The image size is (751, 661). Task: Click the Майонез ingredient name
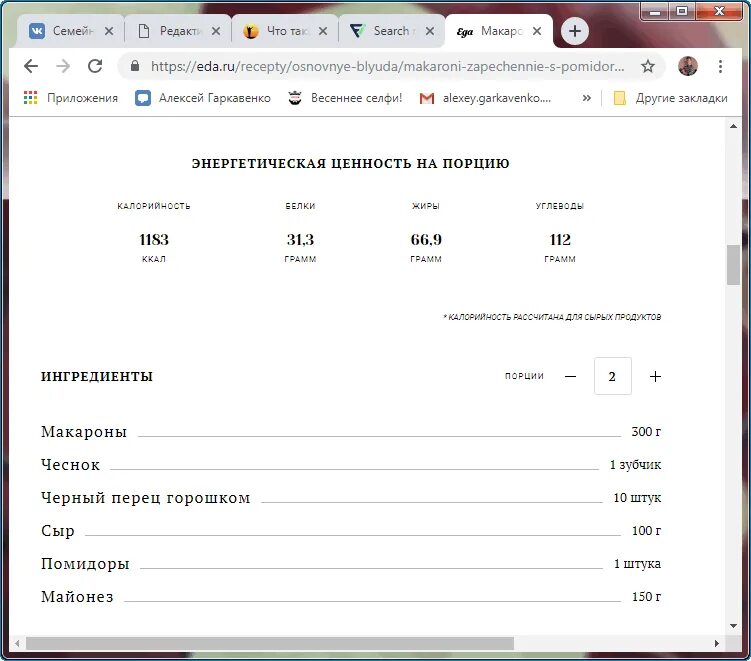[77, 597]
